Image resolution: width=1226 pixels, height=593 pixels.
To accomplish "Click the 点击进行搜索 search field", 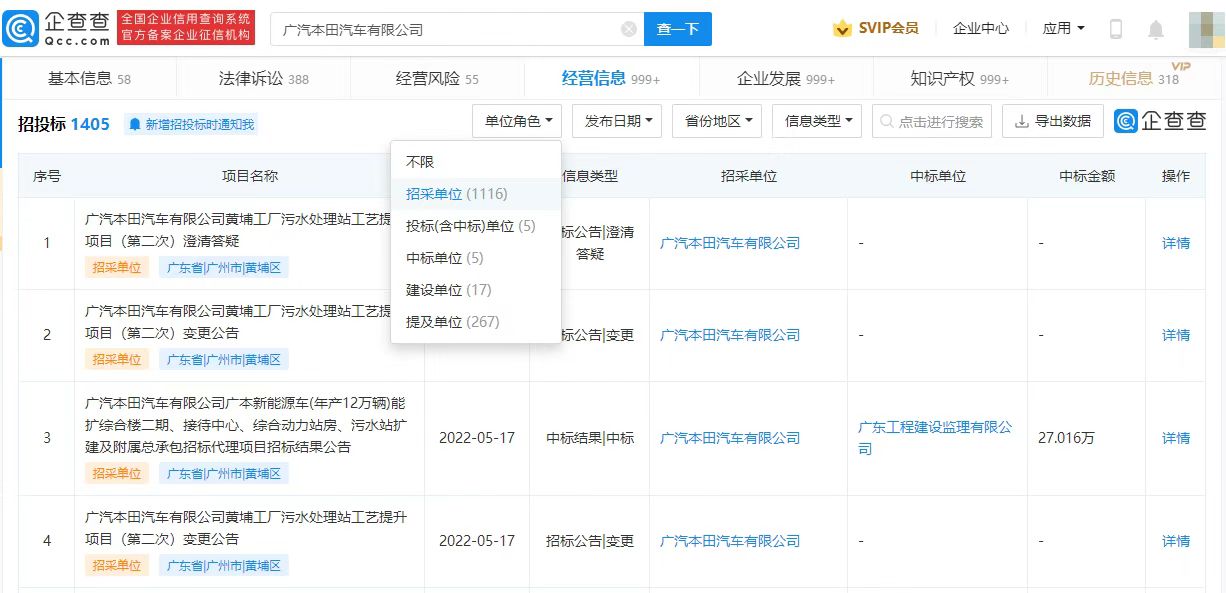I will [x=932, y=121].
